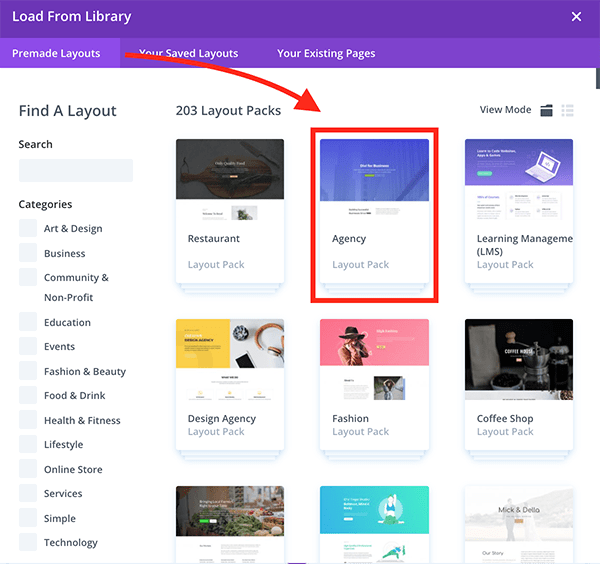This screenshot has width=600, height=564.
Task: Check the Art & Design category
Action: pyautogui.click(x=28, y=228)
